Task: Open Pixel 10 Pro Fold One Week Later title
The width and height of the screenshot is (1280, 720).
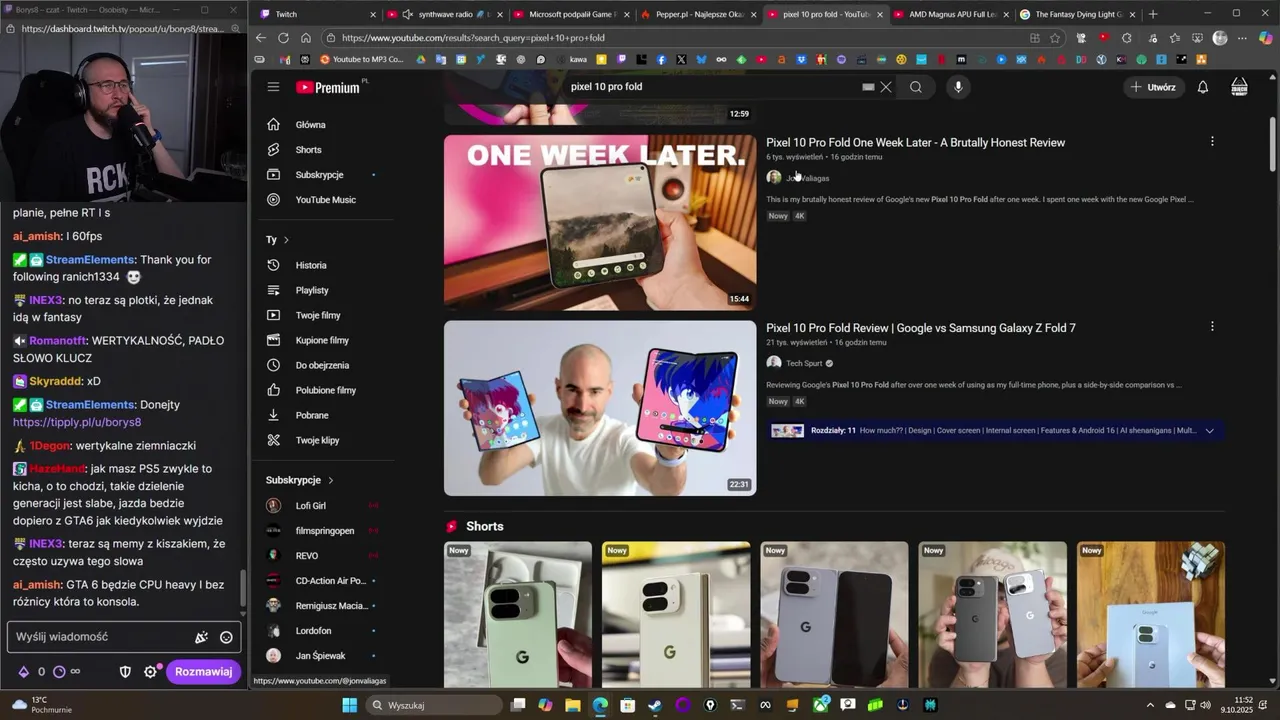Action: 915,142
